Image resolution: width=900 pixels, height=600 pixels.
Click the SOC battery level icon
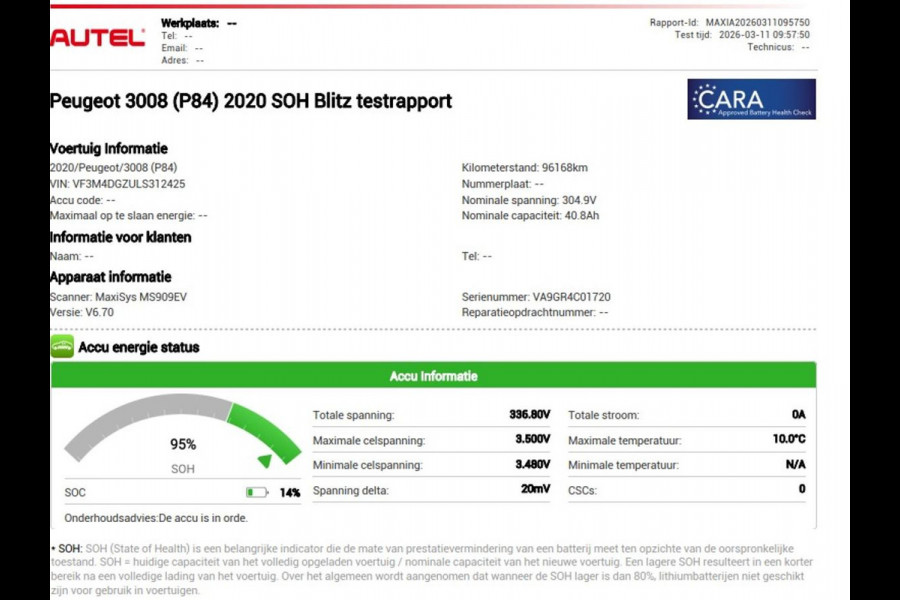[x=257, y=493]
